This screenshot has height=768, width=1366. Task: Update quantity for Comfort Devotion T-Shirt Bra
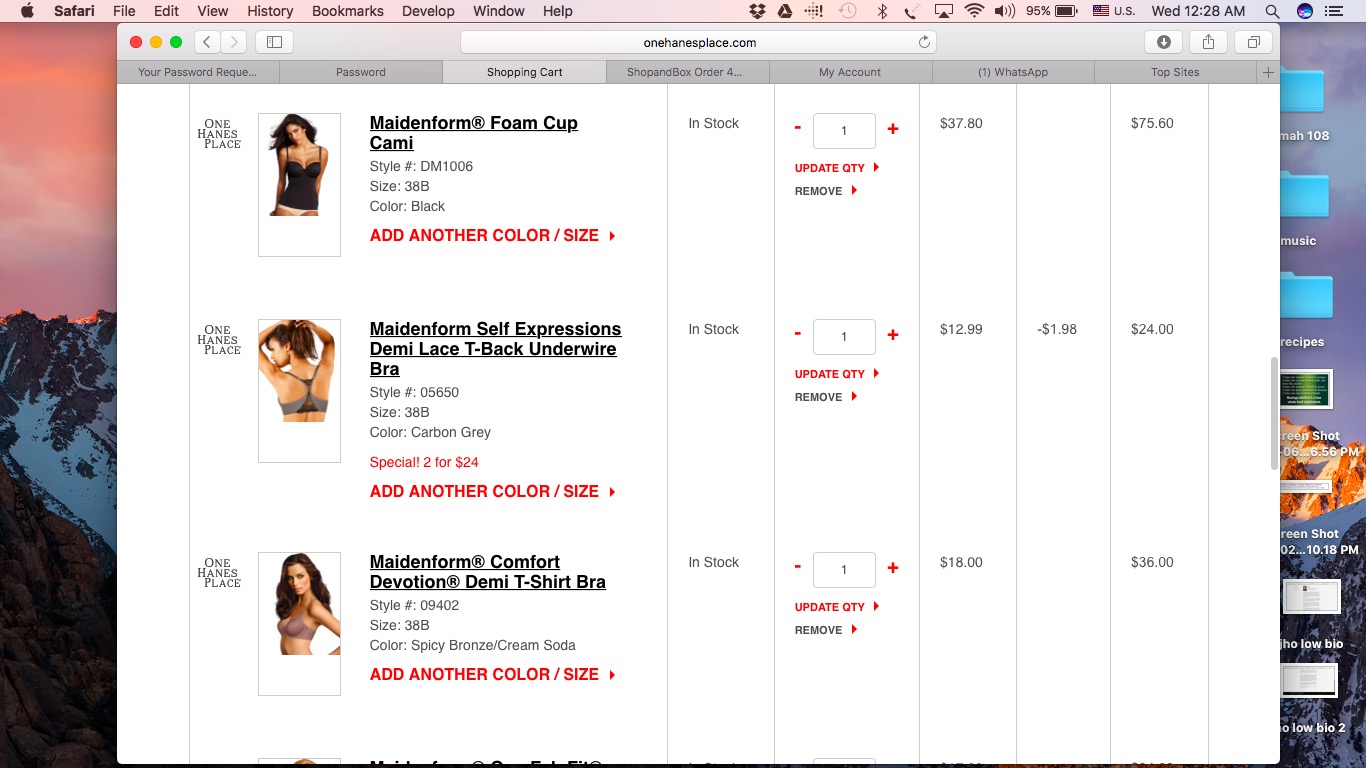(x=837, y=607)
